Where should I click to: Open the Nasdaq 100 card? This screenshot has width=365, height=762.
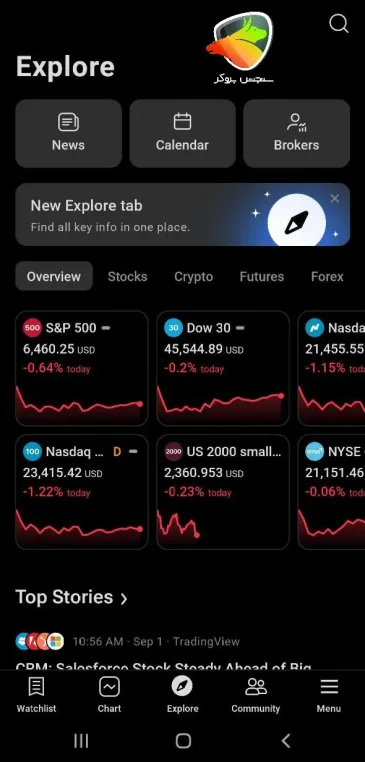(82, 492)
